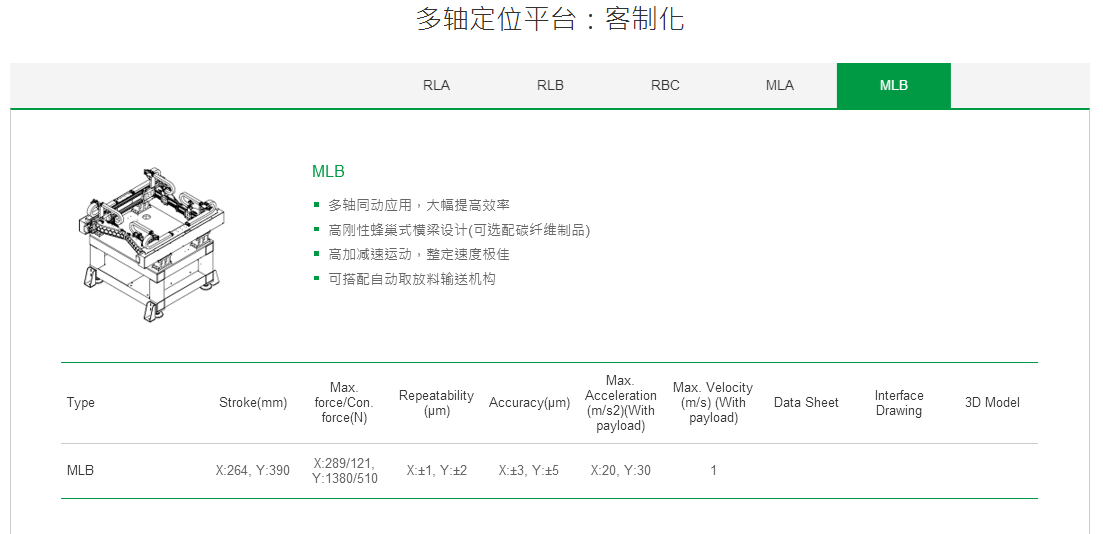The width and height of the screenshot is (1103, 534).
Task: Click the Accuracy(μm) column header
Action: point(529,403)
